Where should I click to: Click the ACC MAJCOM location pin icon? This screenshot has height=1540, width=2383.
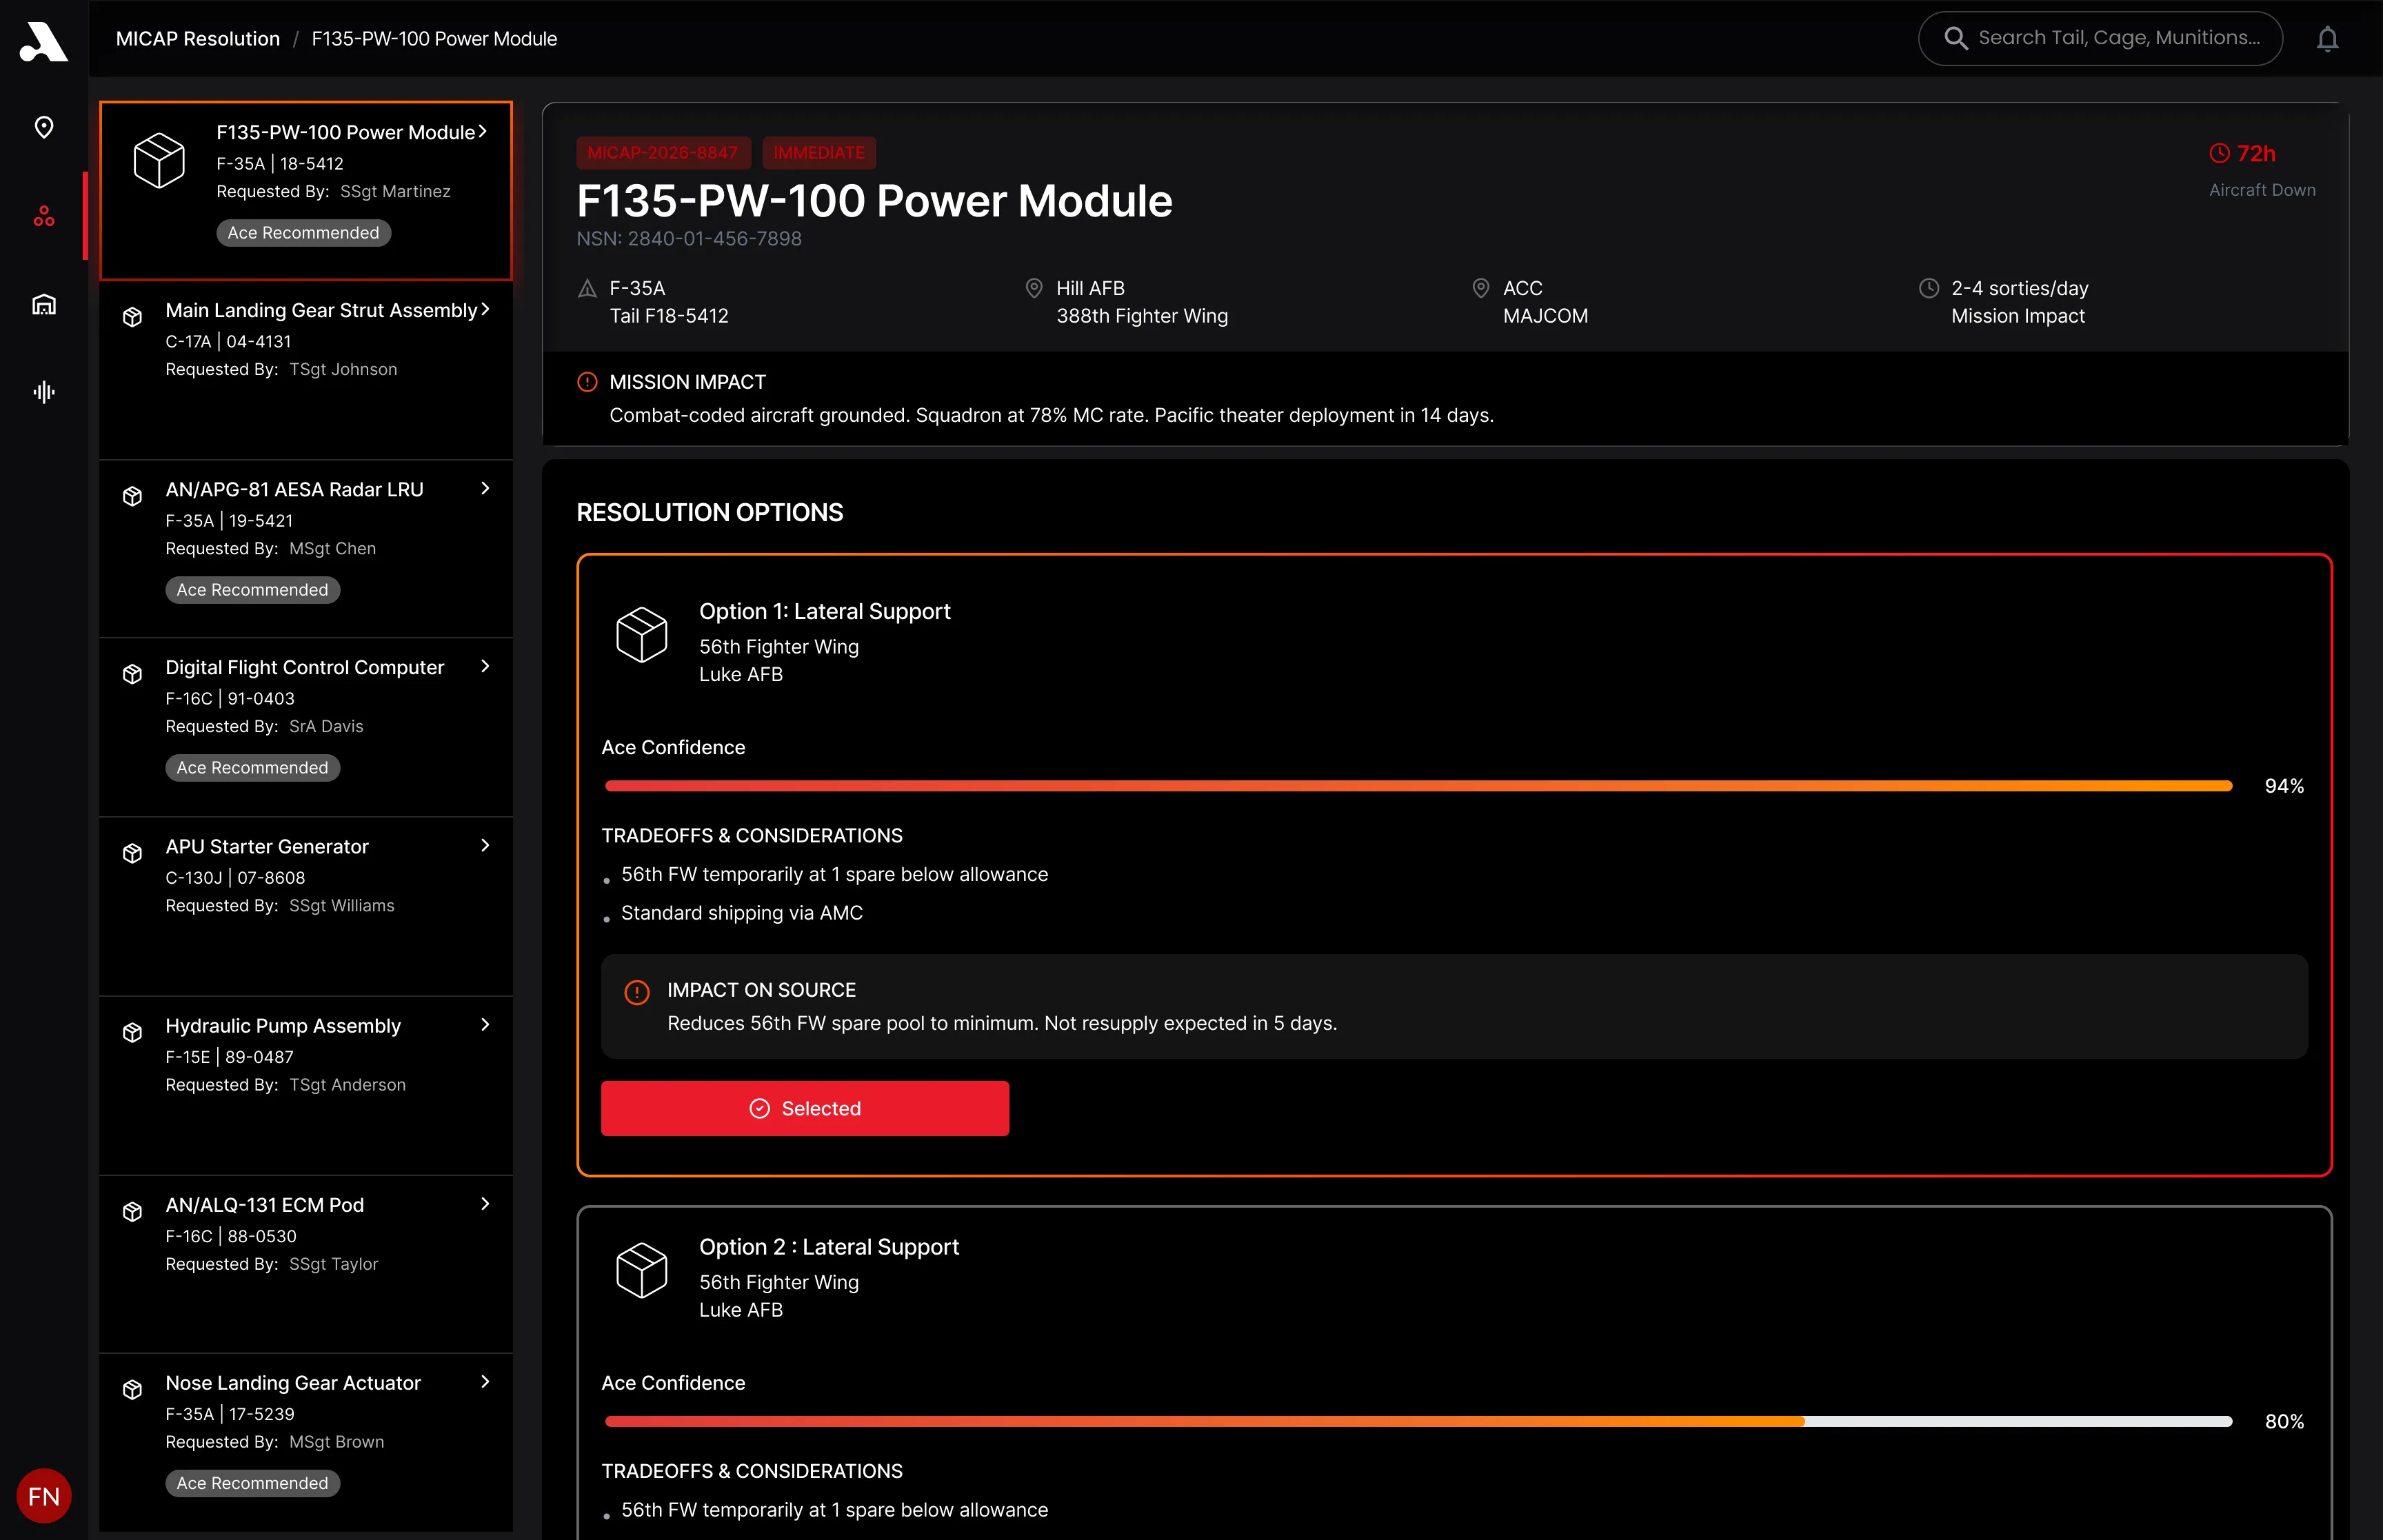(1481, 288)
